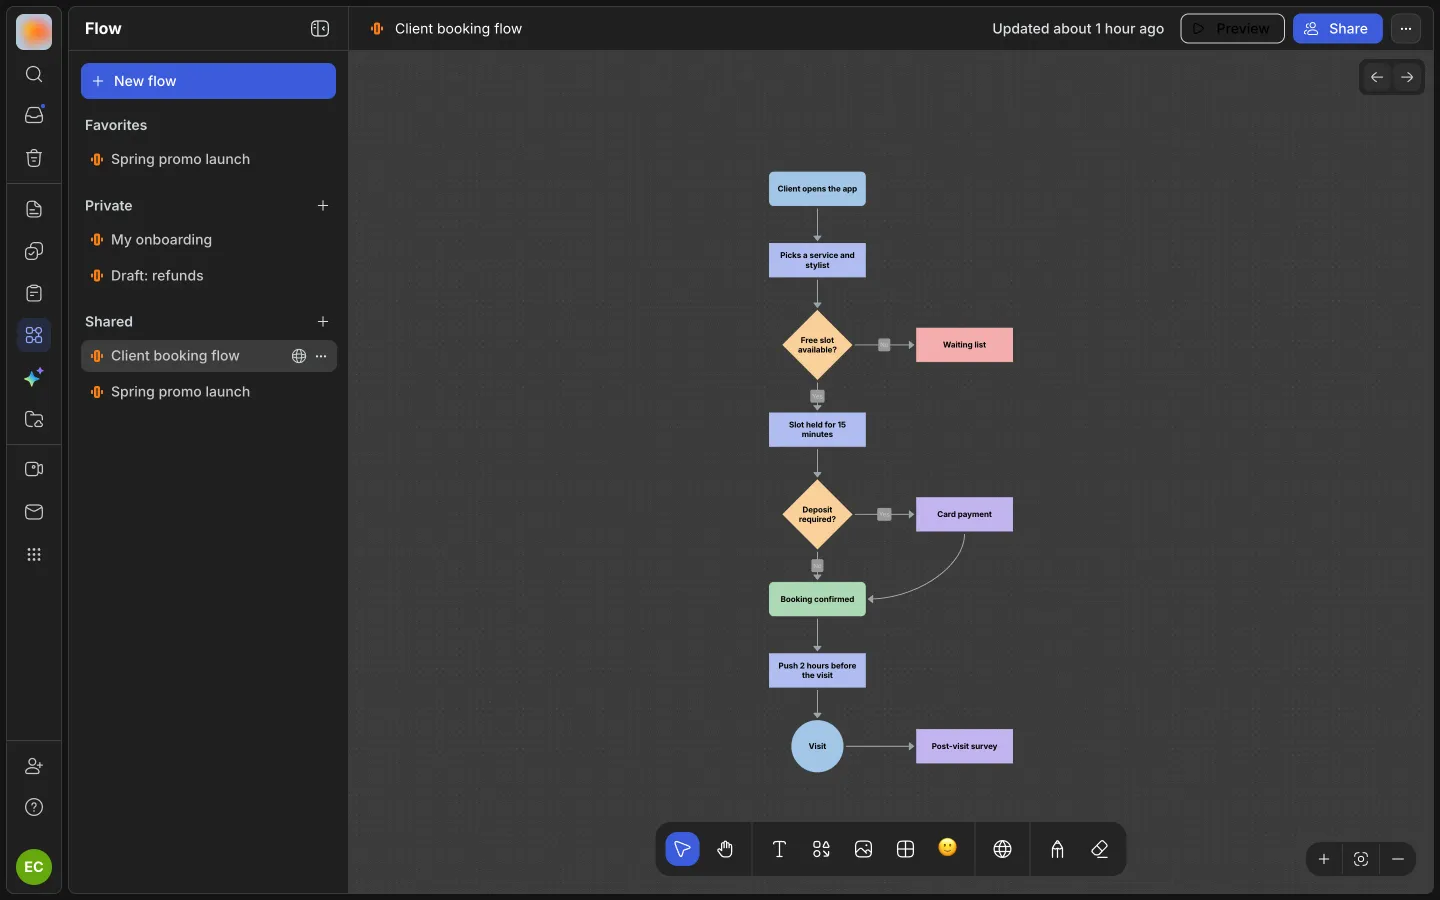
Task: Add a new flow to Shared section
Action: pyautogui.click(x=323, y=322)
